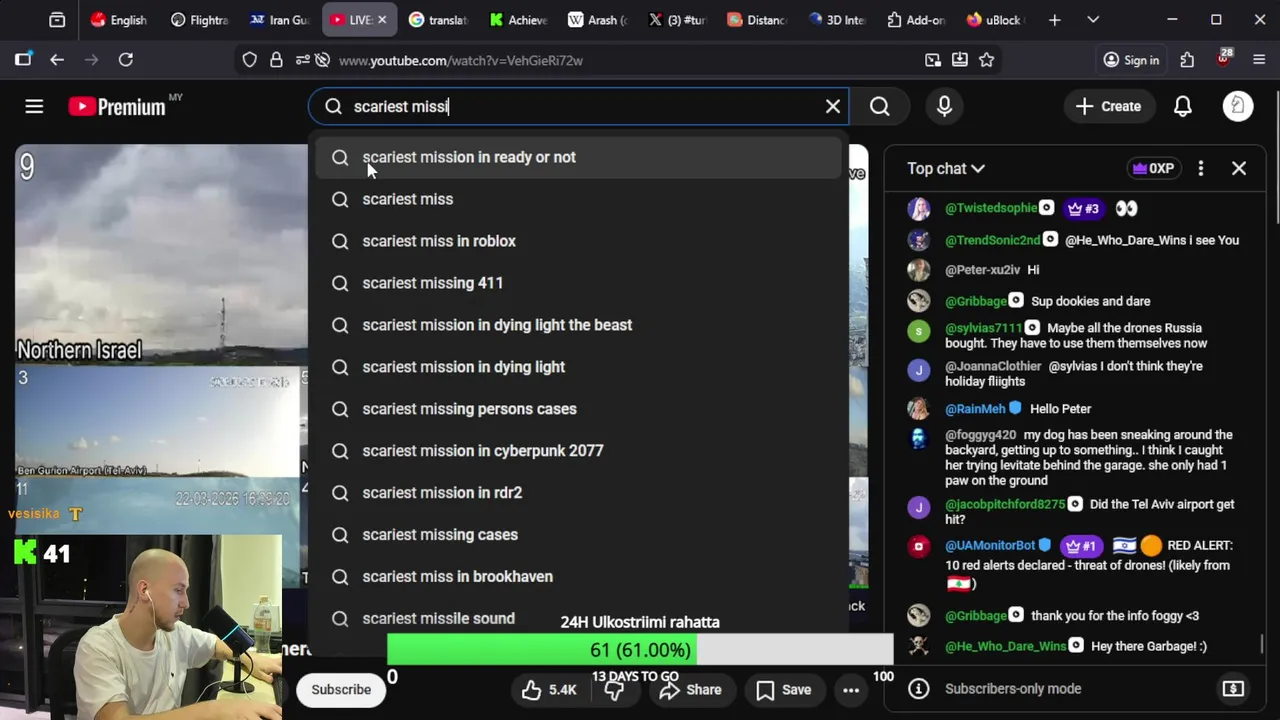Screen dimensions: 1280x720
Task: List all tabs dropdown
Action: 1093,20
